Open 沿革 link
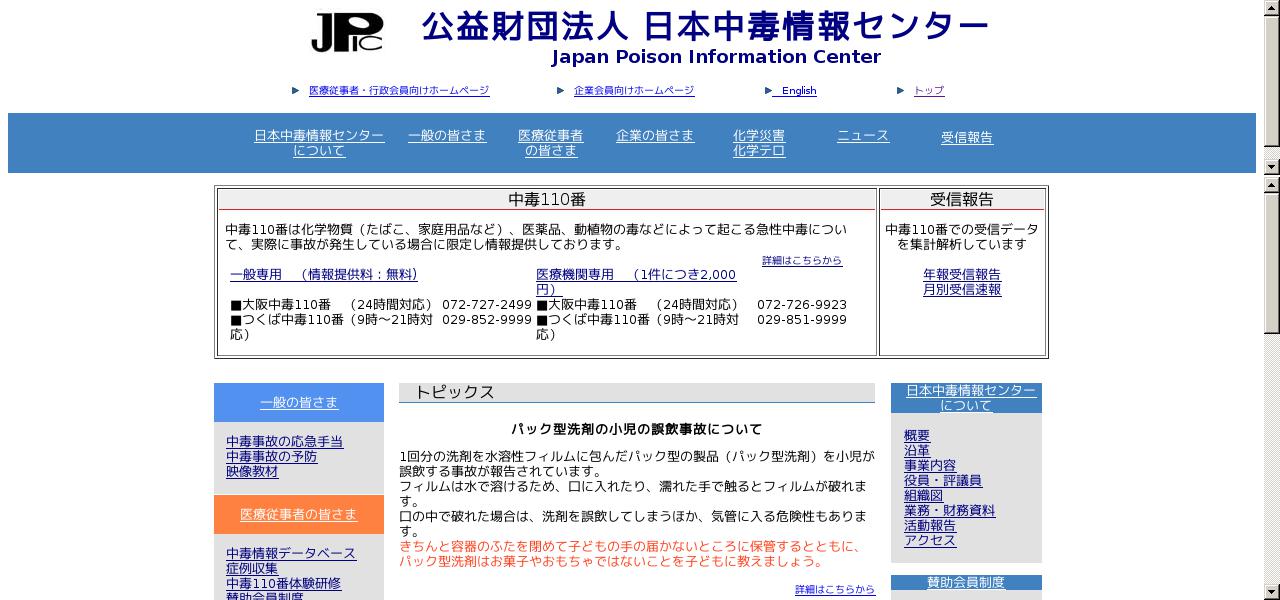The width and height of the screenshot is (1280, 600). tap(917, 451)
